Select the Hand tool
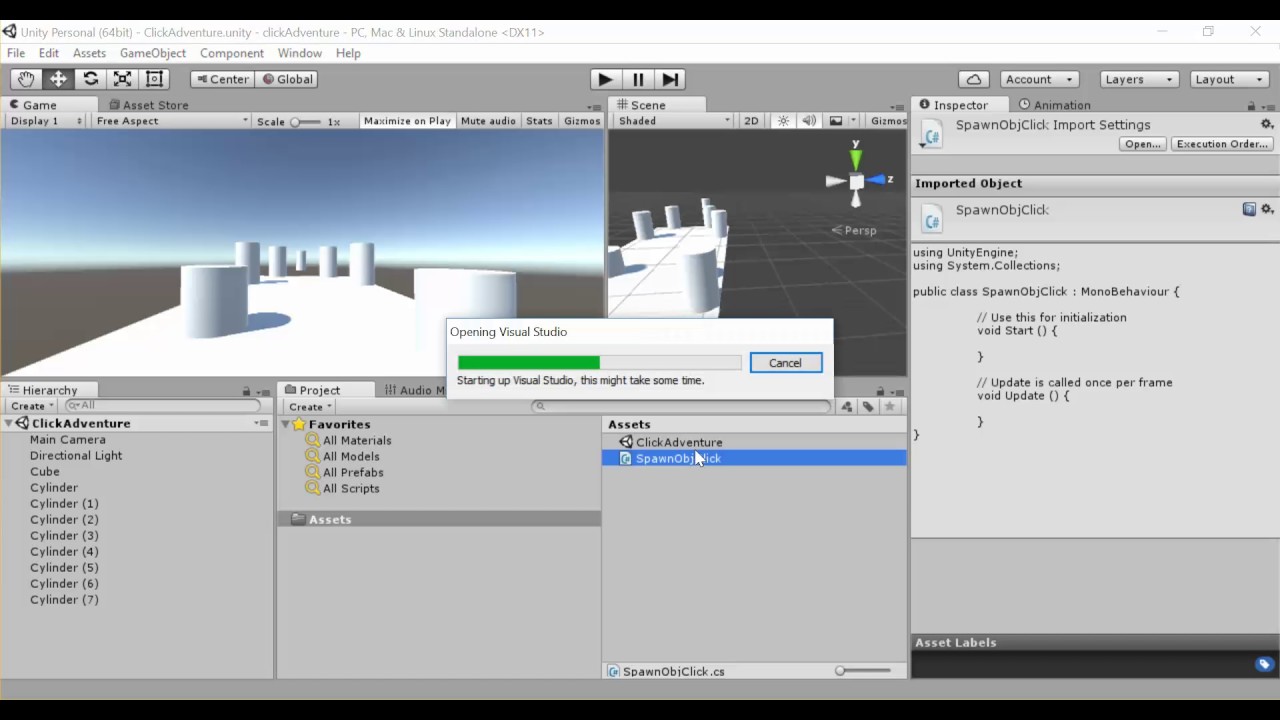 point(26,79)
